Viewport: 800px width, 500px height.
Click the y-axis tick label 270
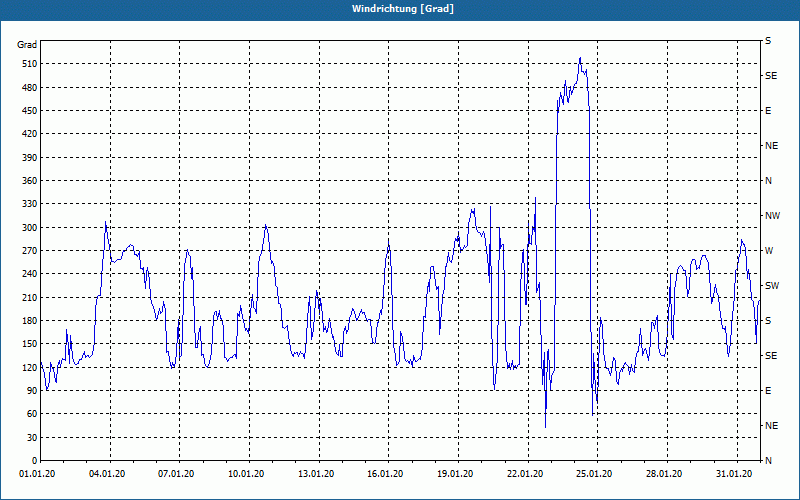coord(30,251)
